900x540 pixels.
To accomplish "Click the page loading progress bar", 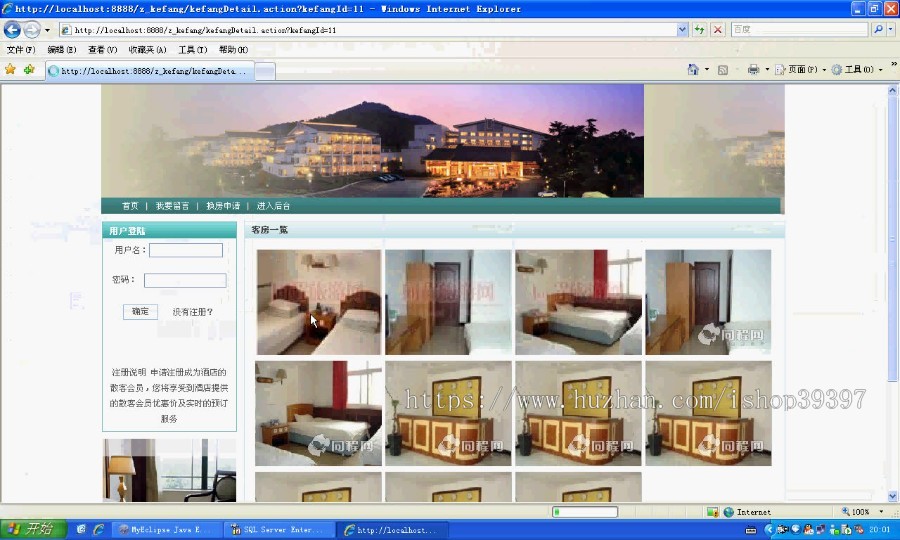I will [584, 512].
